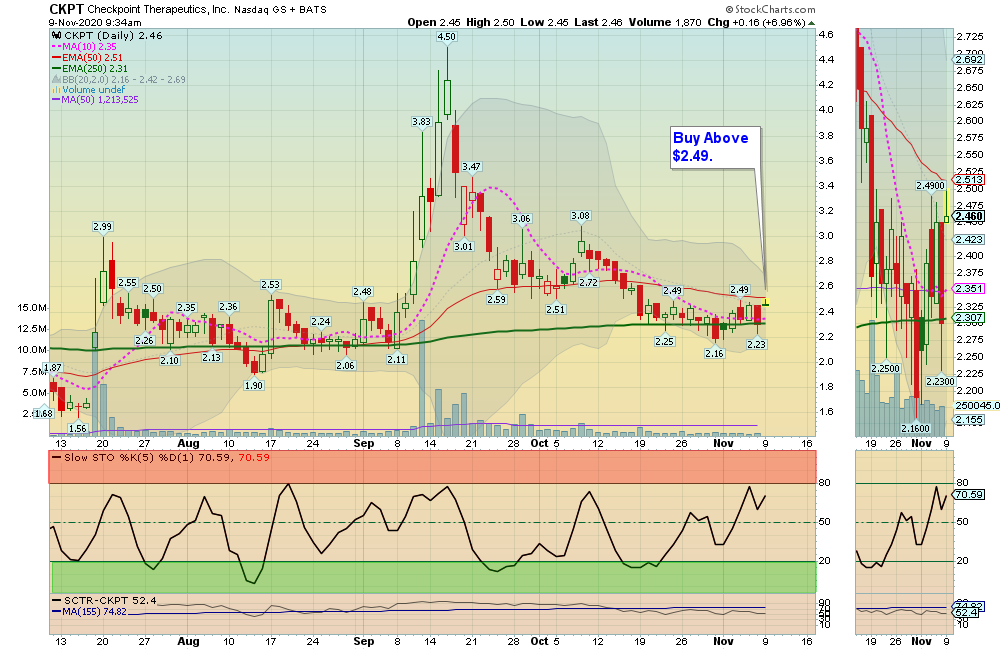This screenshot has width=1000, height=650.
Task: Click the MA(10) 2.35 legend entry
Action: 84,47
